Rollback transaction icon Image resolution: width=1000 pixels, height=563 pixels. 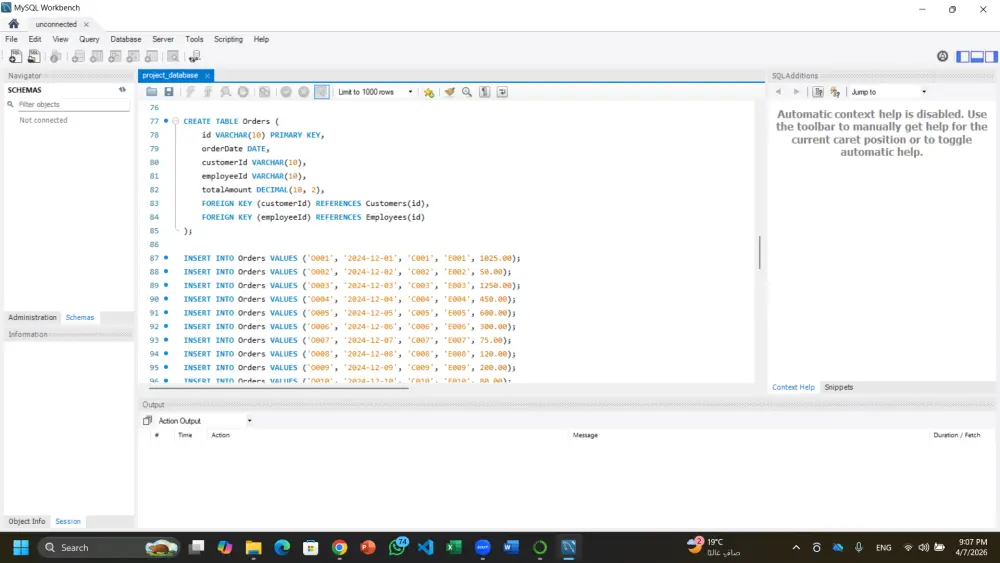pyautogui.click(x=304, y=92)
